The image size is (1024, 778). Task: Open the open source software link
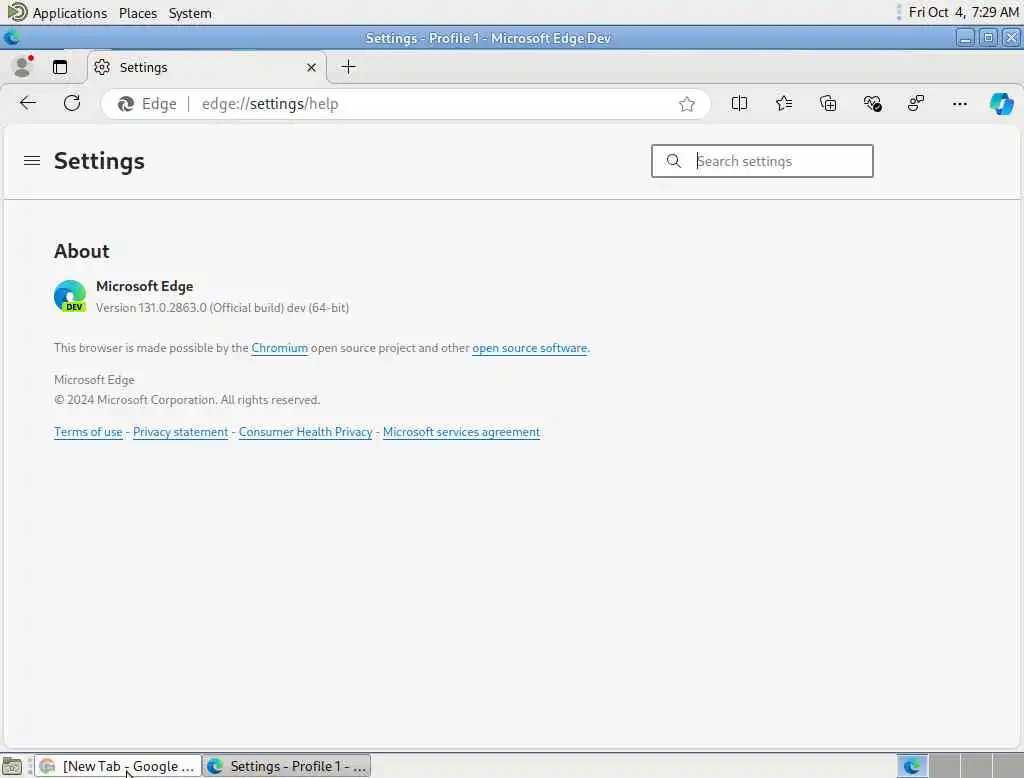pyautogui.click(x=530, y=348)
